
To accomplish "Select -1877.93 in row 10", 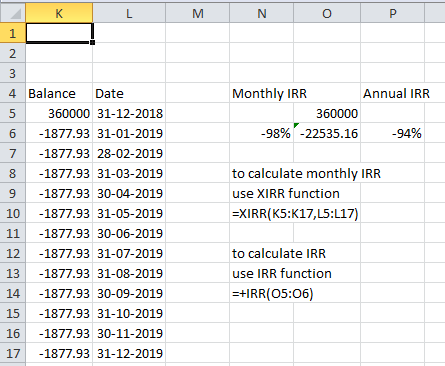I will coord(59,213).
